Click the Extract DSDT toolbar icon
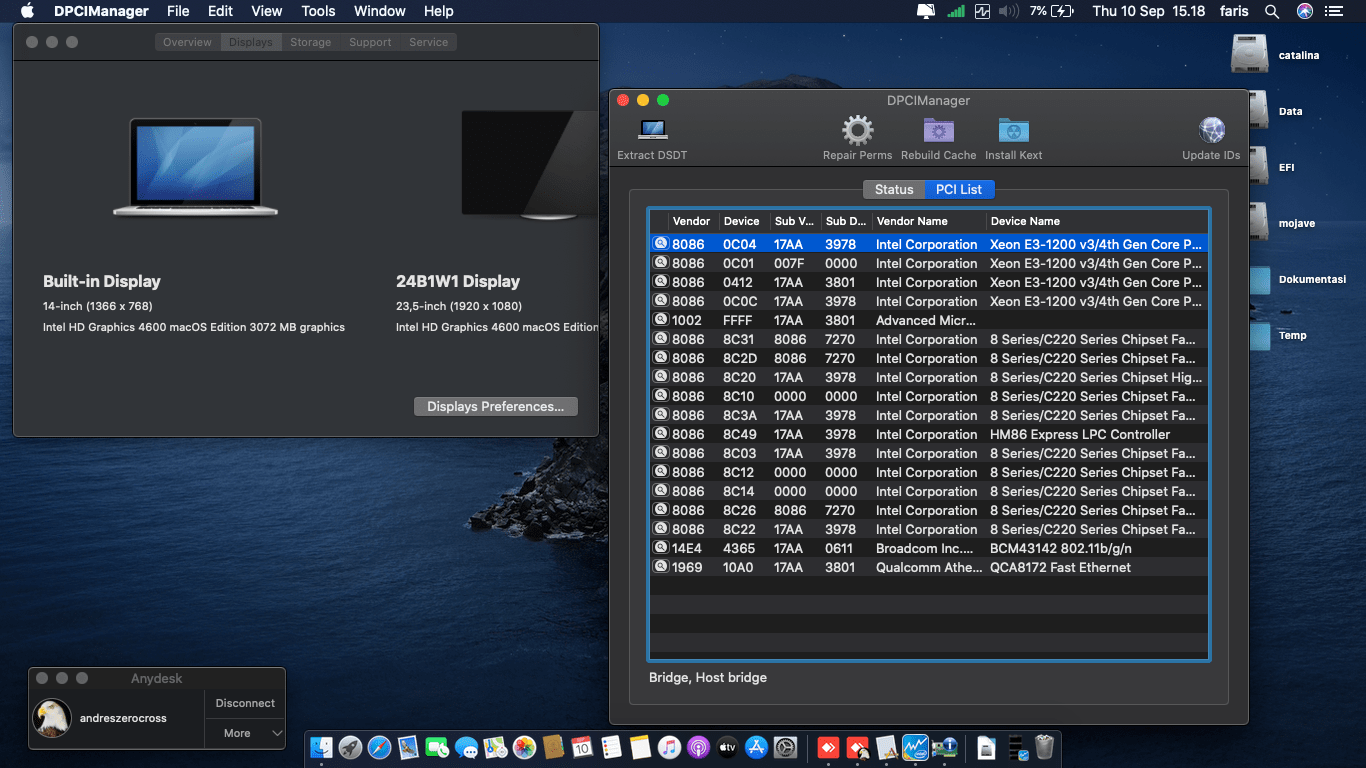This screenshot has height=768, width=1366. [653, 130]
